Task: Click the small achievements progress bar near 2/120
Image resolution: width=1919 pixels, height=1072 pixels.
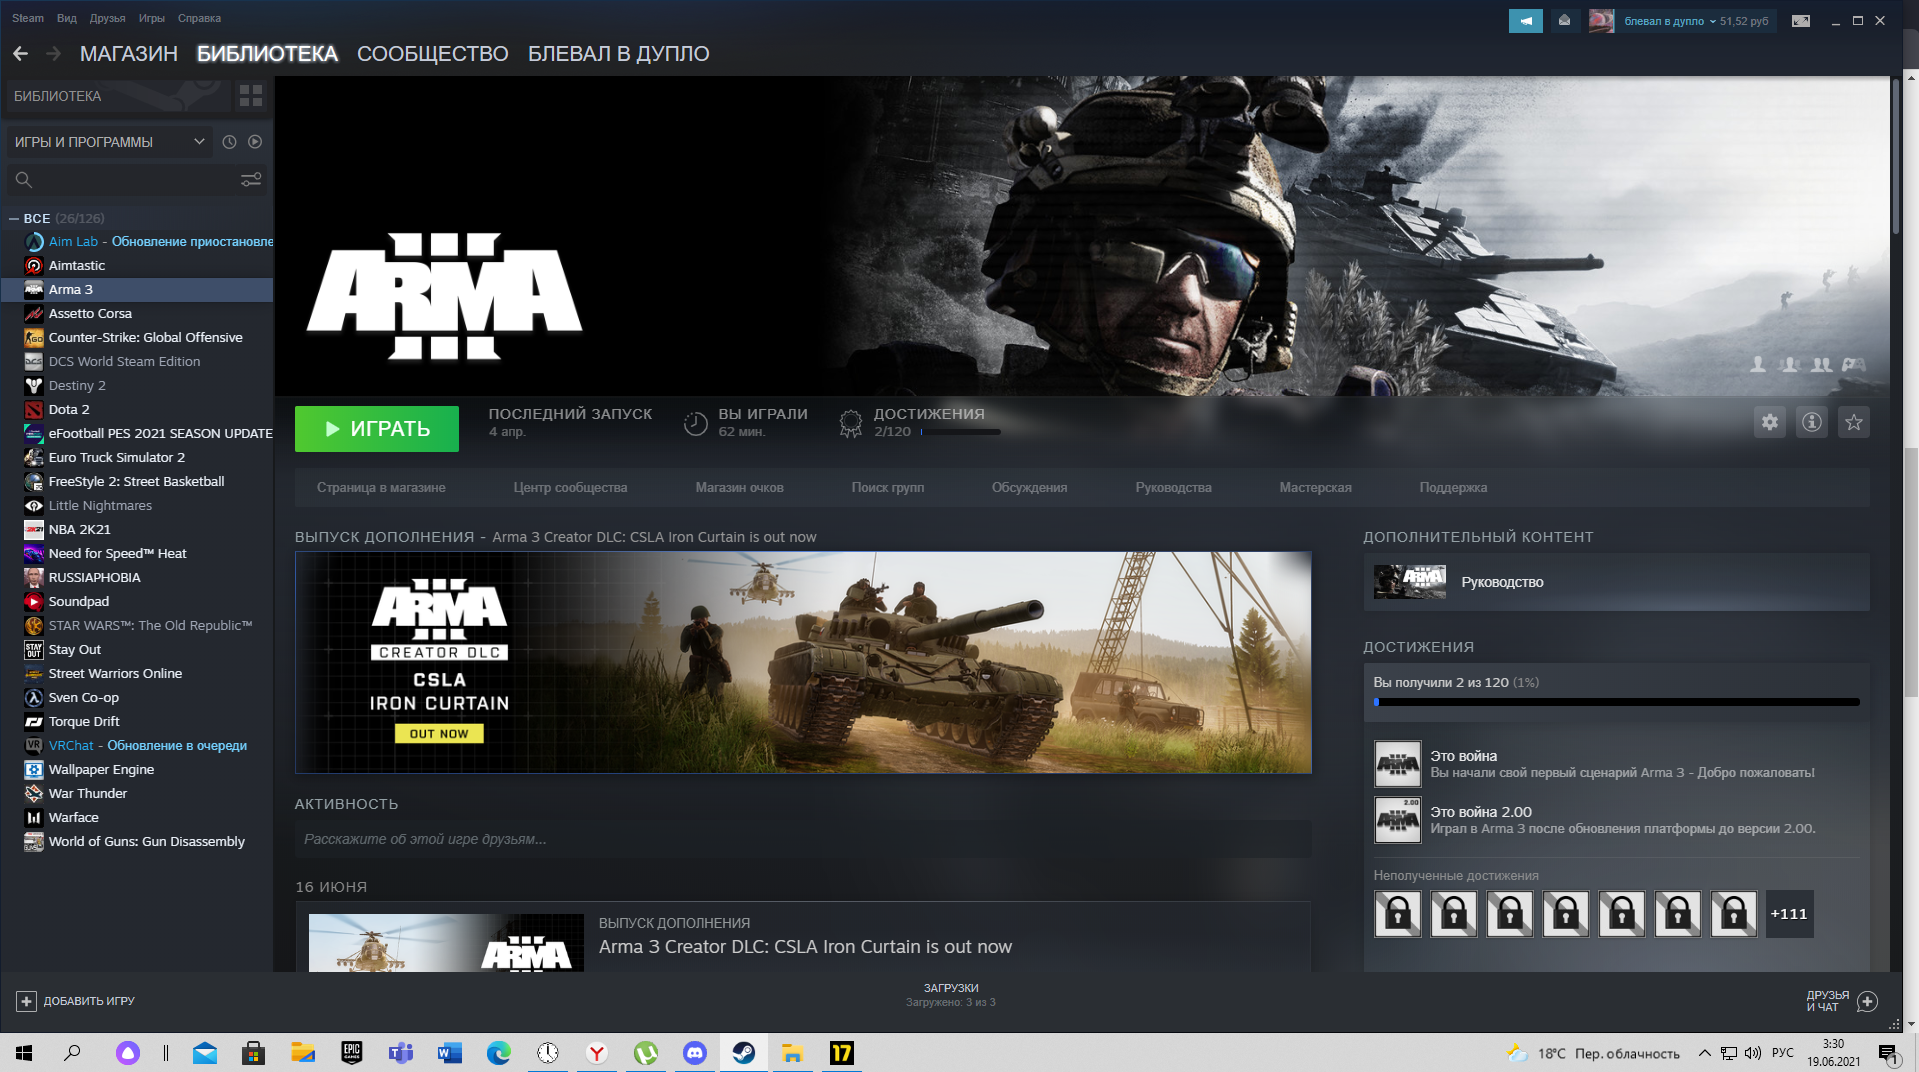Action: (x=960, y=432)
